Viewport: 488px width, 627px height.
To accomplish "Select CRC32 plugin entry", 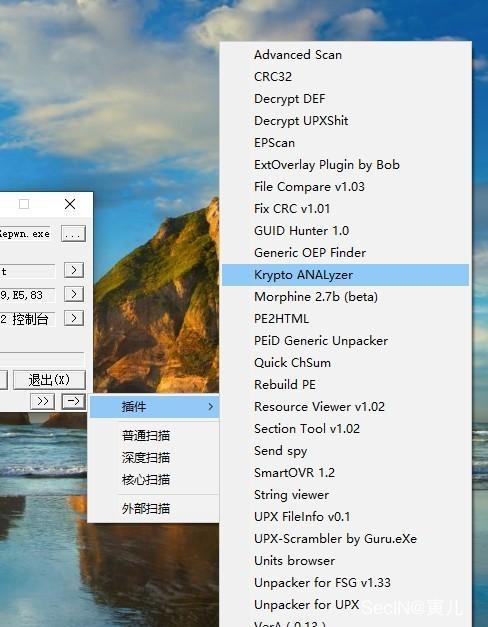I will 345,77.
